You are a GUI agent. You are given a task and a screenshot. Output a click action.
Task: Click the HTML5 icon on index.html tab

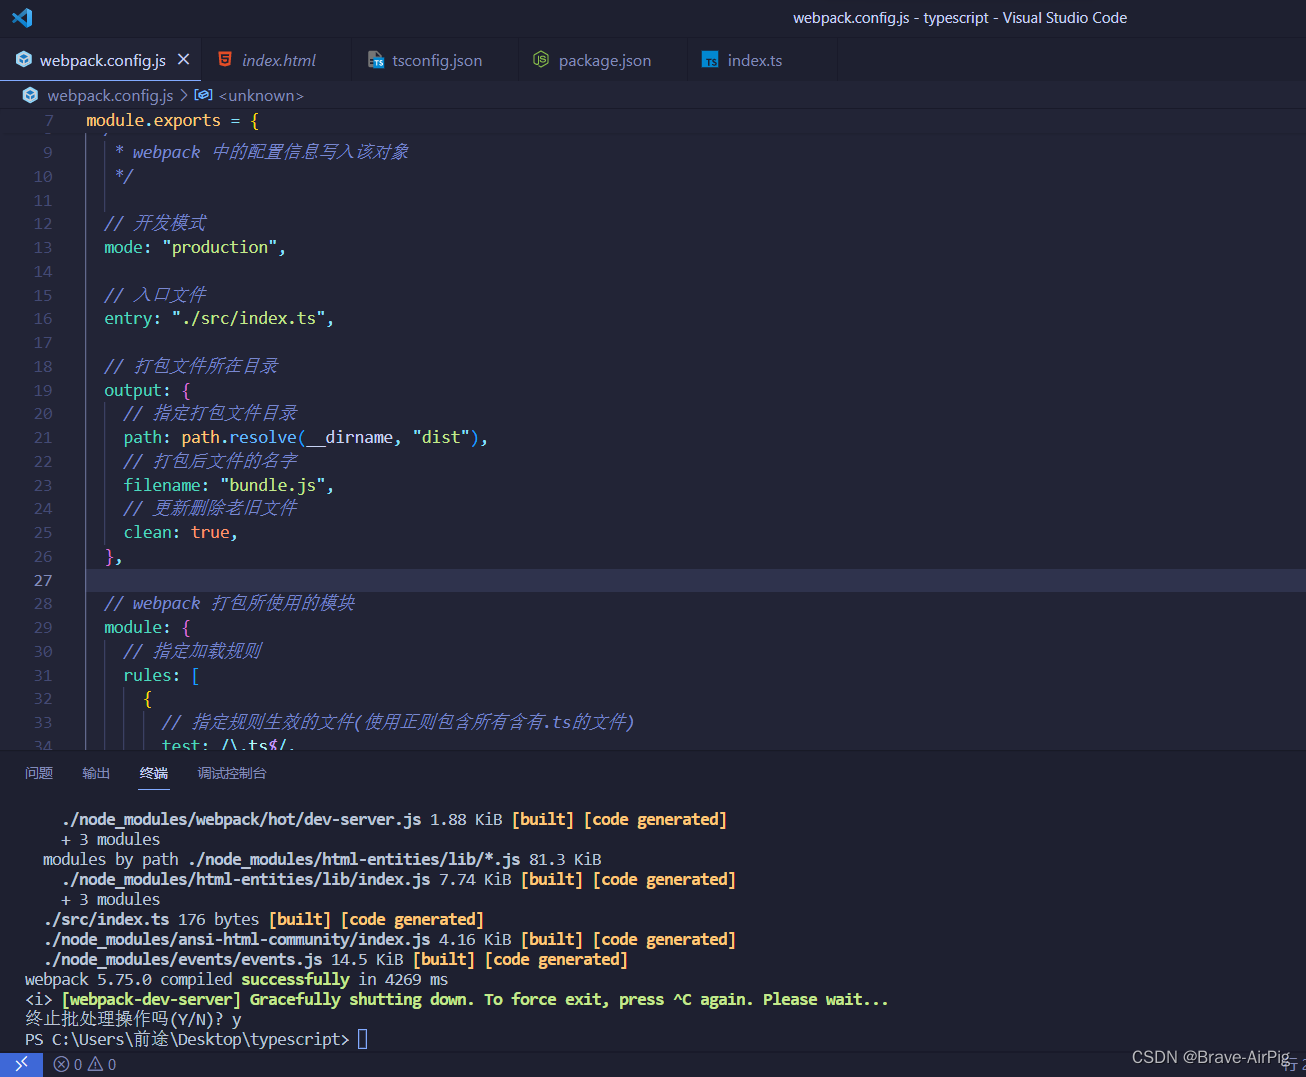[225, 60]
